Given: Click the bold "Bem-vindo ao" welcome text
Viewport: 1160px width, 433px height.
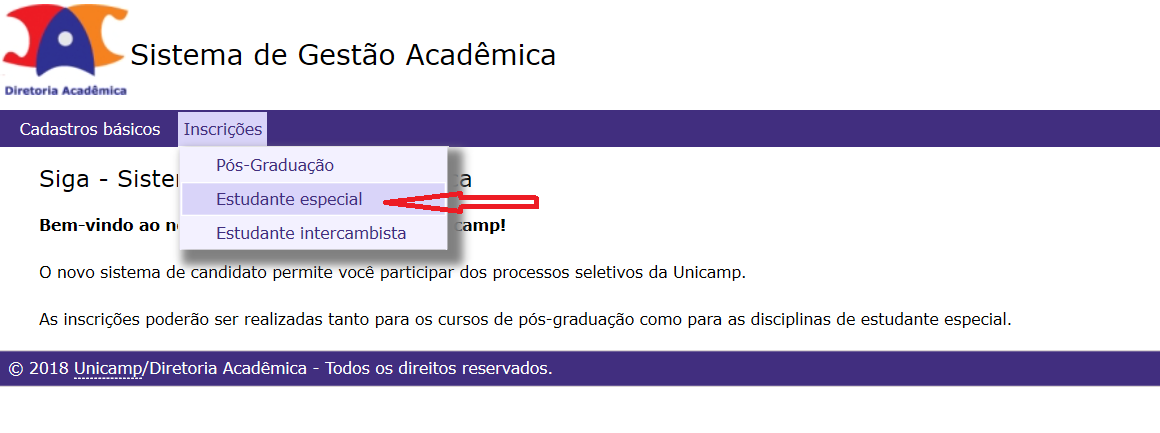Looking at the screenshot, I should tap(109, 225).
